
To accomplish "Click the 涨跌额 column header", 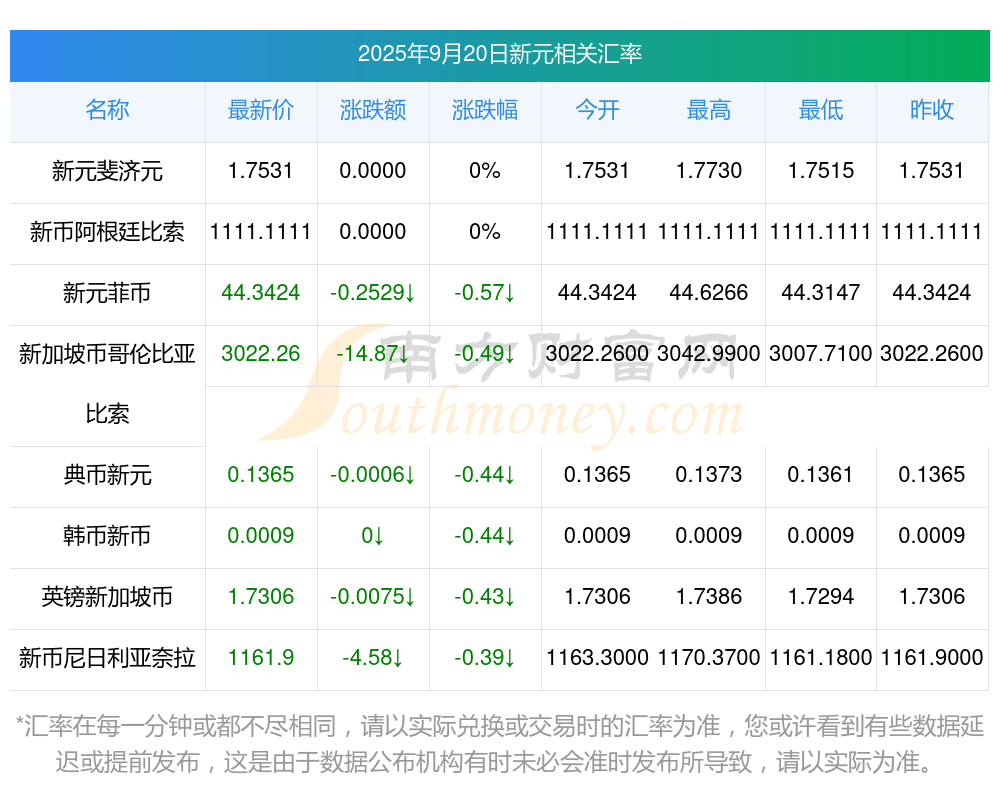I will click(372, 110).
